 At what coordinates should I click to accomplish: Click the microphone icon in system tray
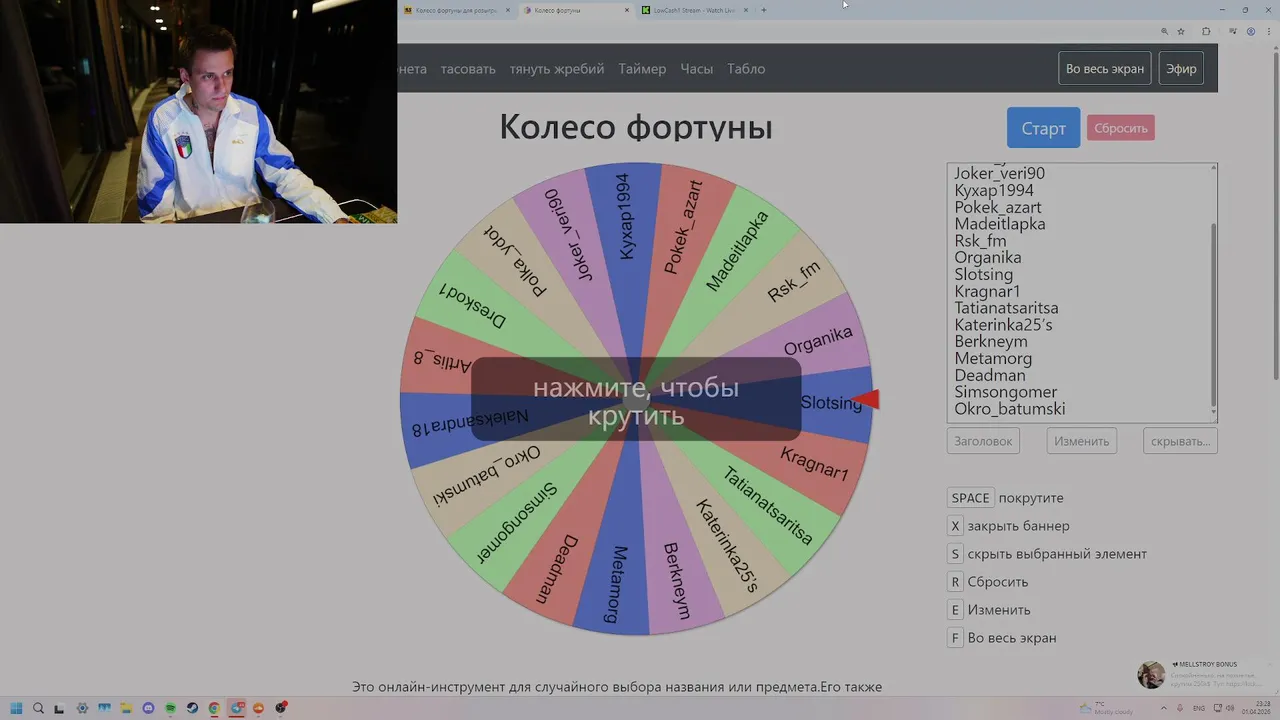1179,708
